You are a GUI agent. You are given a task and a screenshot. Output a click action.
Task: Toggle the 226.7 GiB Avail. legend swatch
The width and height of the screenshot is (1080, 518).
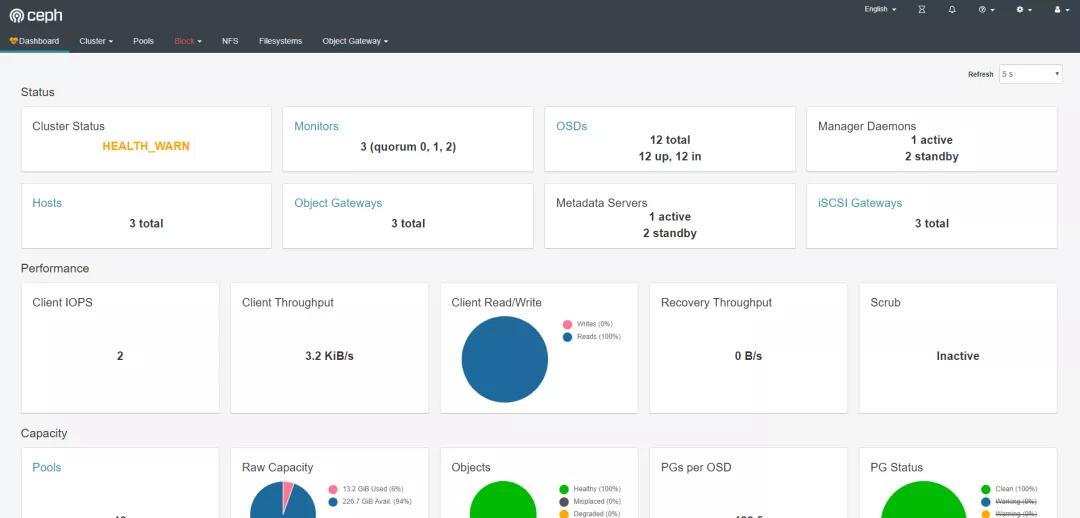click(333, 501)
